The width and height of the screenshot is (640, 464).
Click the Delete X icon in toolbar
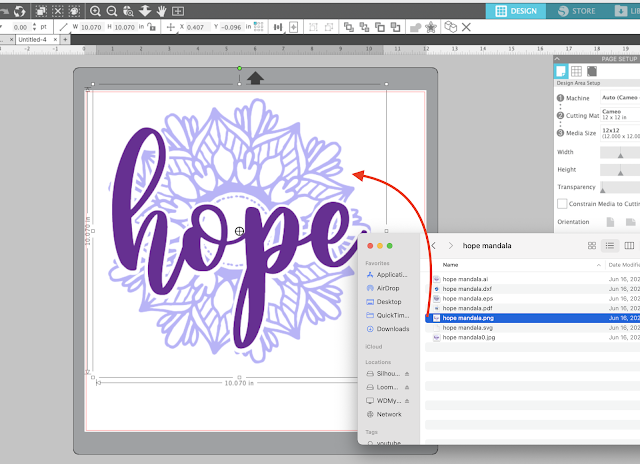[x=466, y=27]
